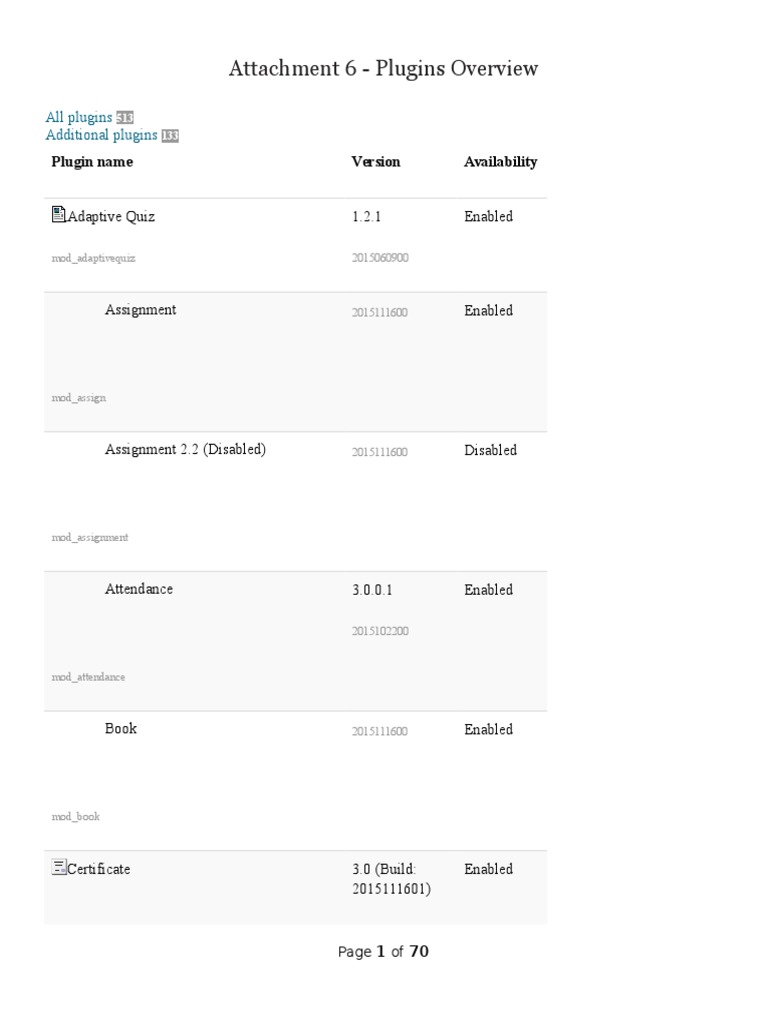Click the Attachment 6 - Plugins Overview title
Viewport: 768px width, 1024px height.
[x=383, y=68]
